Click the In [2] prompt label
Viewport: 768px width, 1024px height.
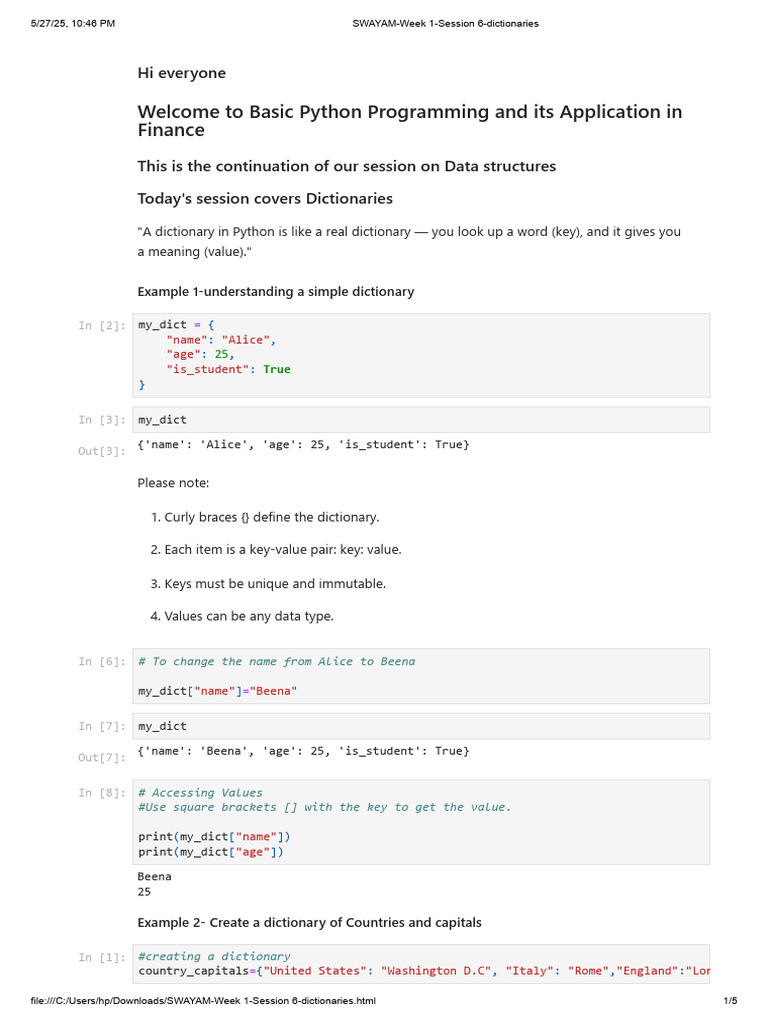pos(102,325)
